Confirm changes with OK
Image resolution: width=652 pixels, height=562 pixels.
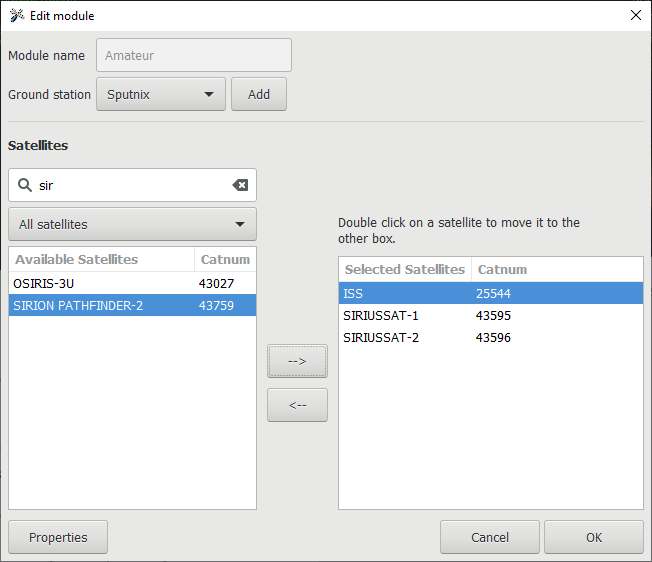click(593, 537)
